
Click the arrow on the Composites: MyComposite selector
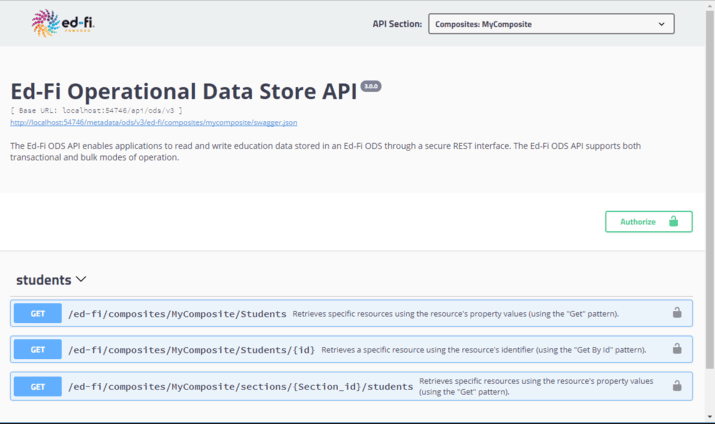click(661, 23)
